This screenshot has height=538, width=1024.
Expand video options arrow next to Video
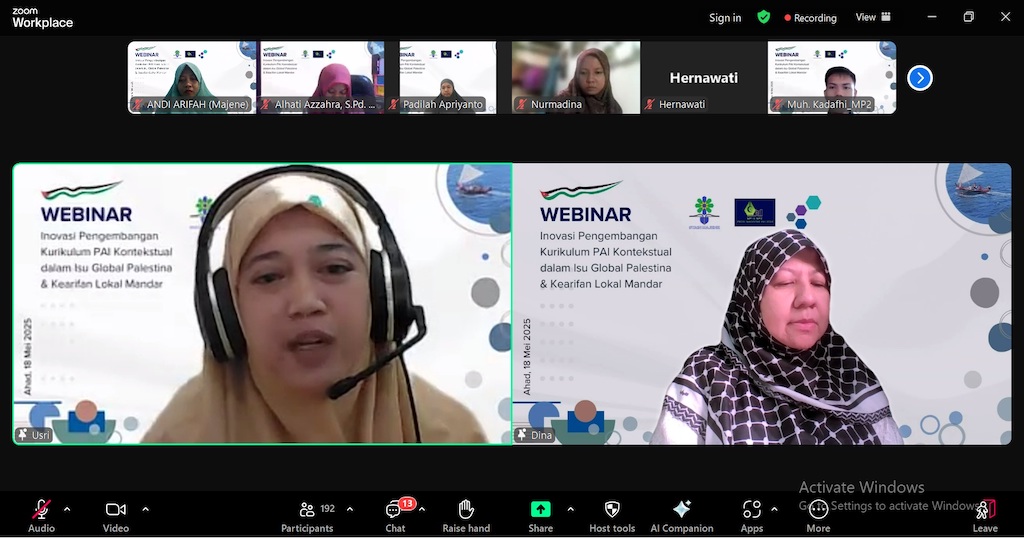(145, 509)
